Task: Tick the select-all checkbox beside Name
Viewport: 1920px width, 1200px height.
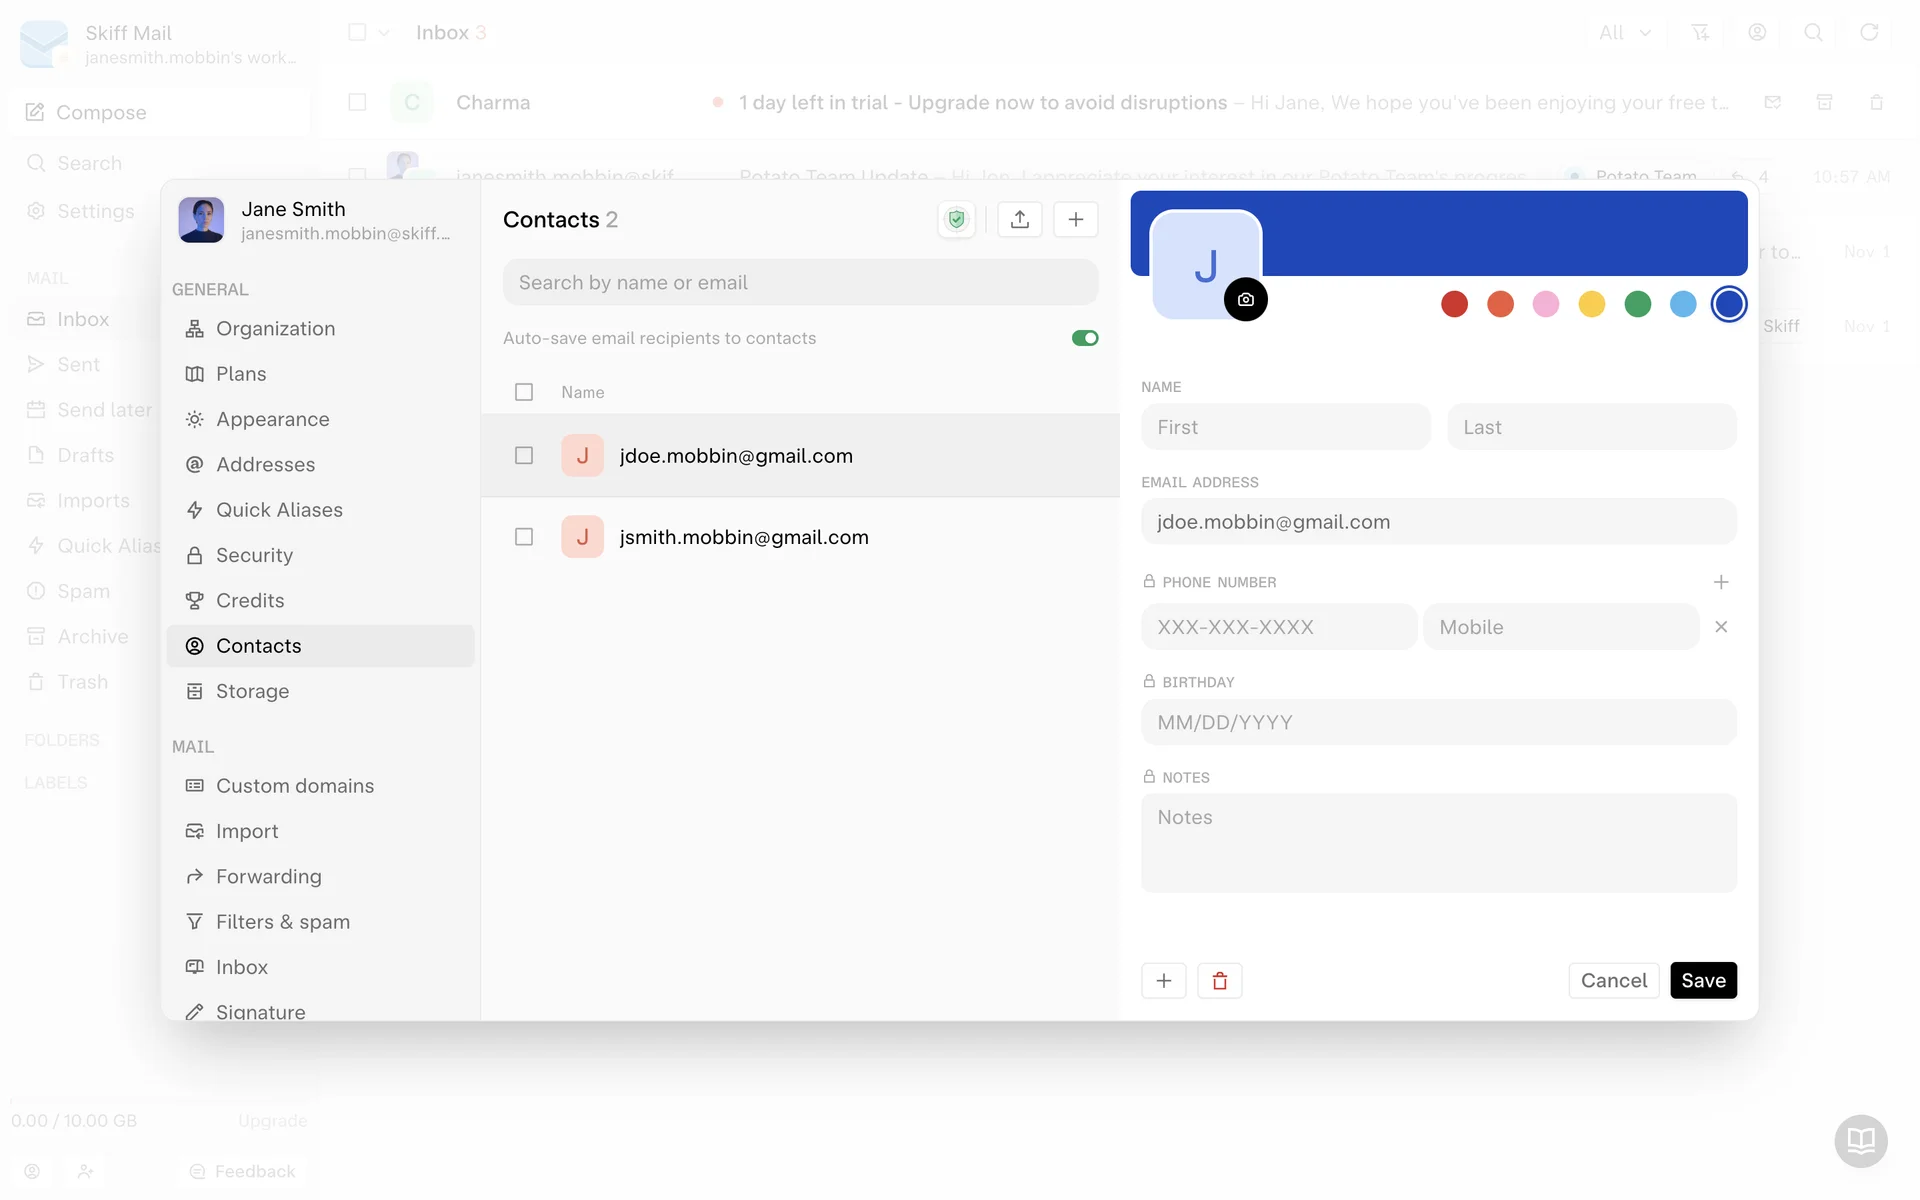Action: coord(524,392)
